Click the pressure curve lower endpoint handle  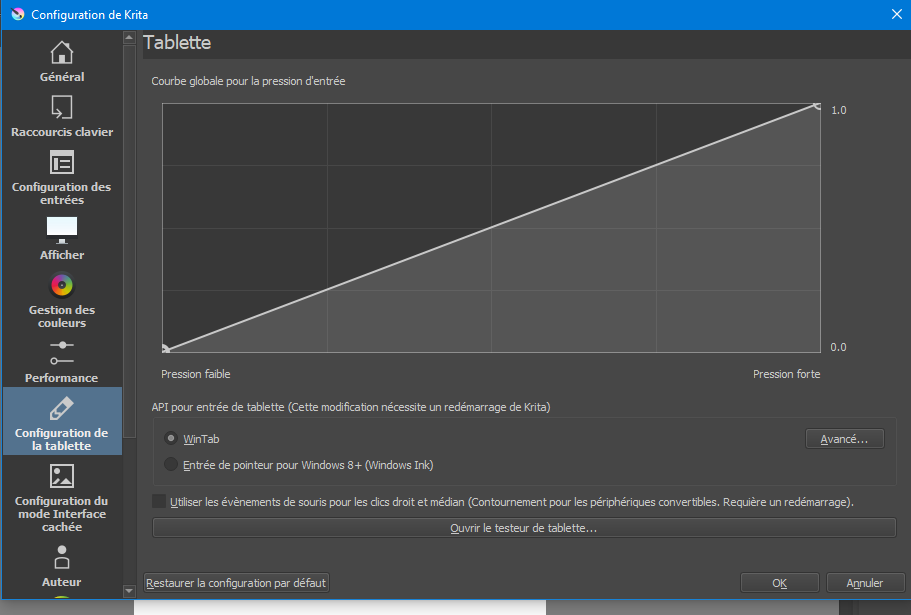[x=166, y=349]
